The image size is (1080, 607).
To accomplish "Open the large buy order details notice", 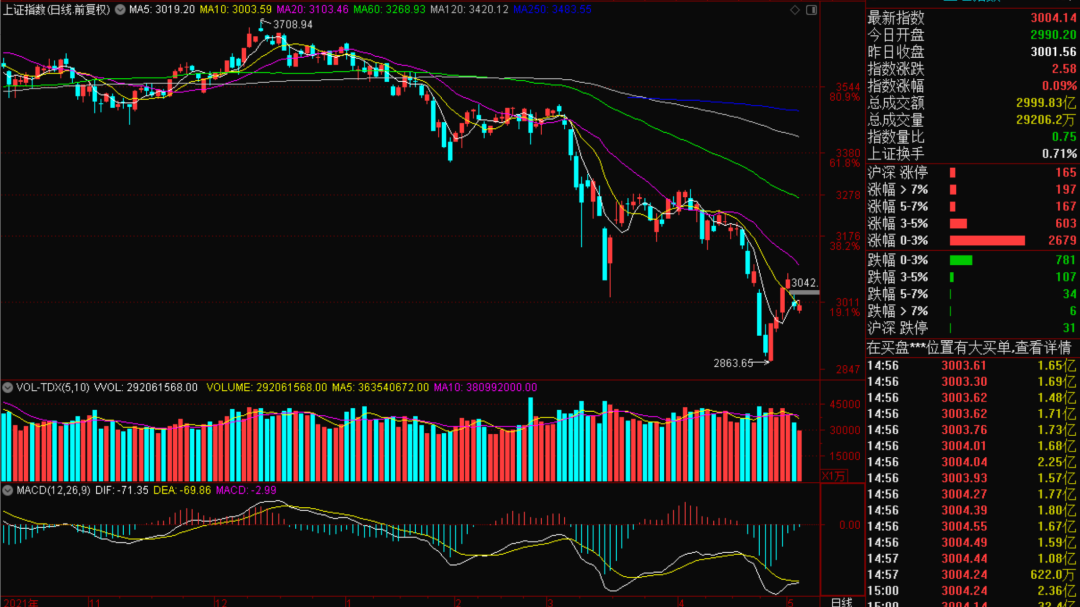I will tap(968, 348).
